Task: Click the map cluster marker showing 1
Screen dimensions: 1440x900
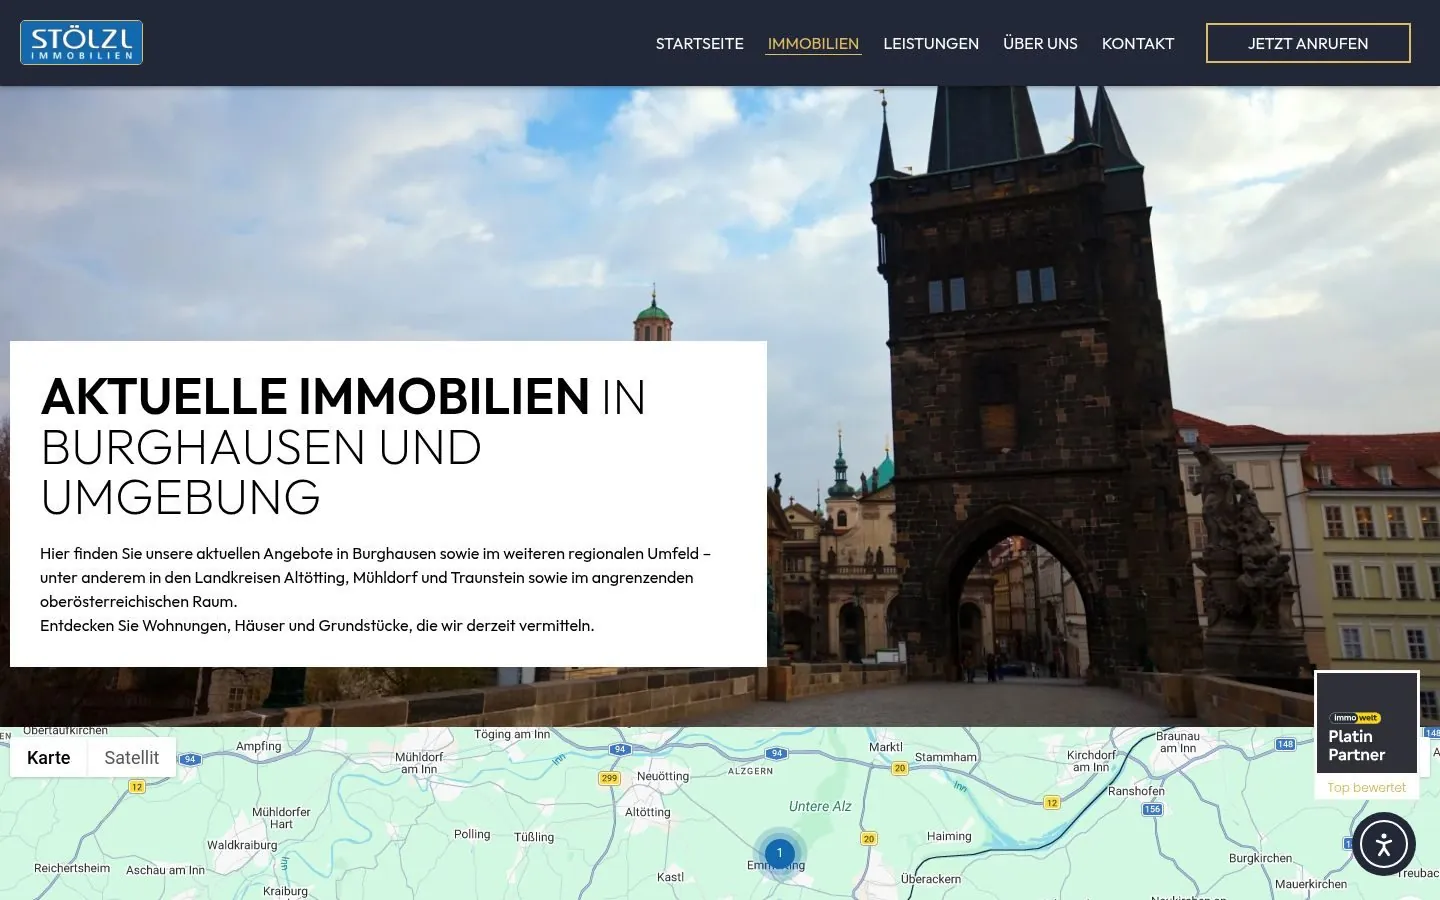Action: click(779, 853)
